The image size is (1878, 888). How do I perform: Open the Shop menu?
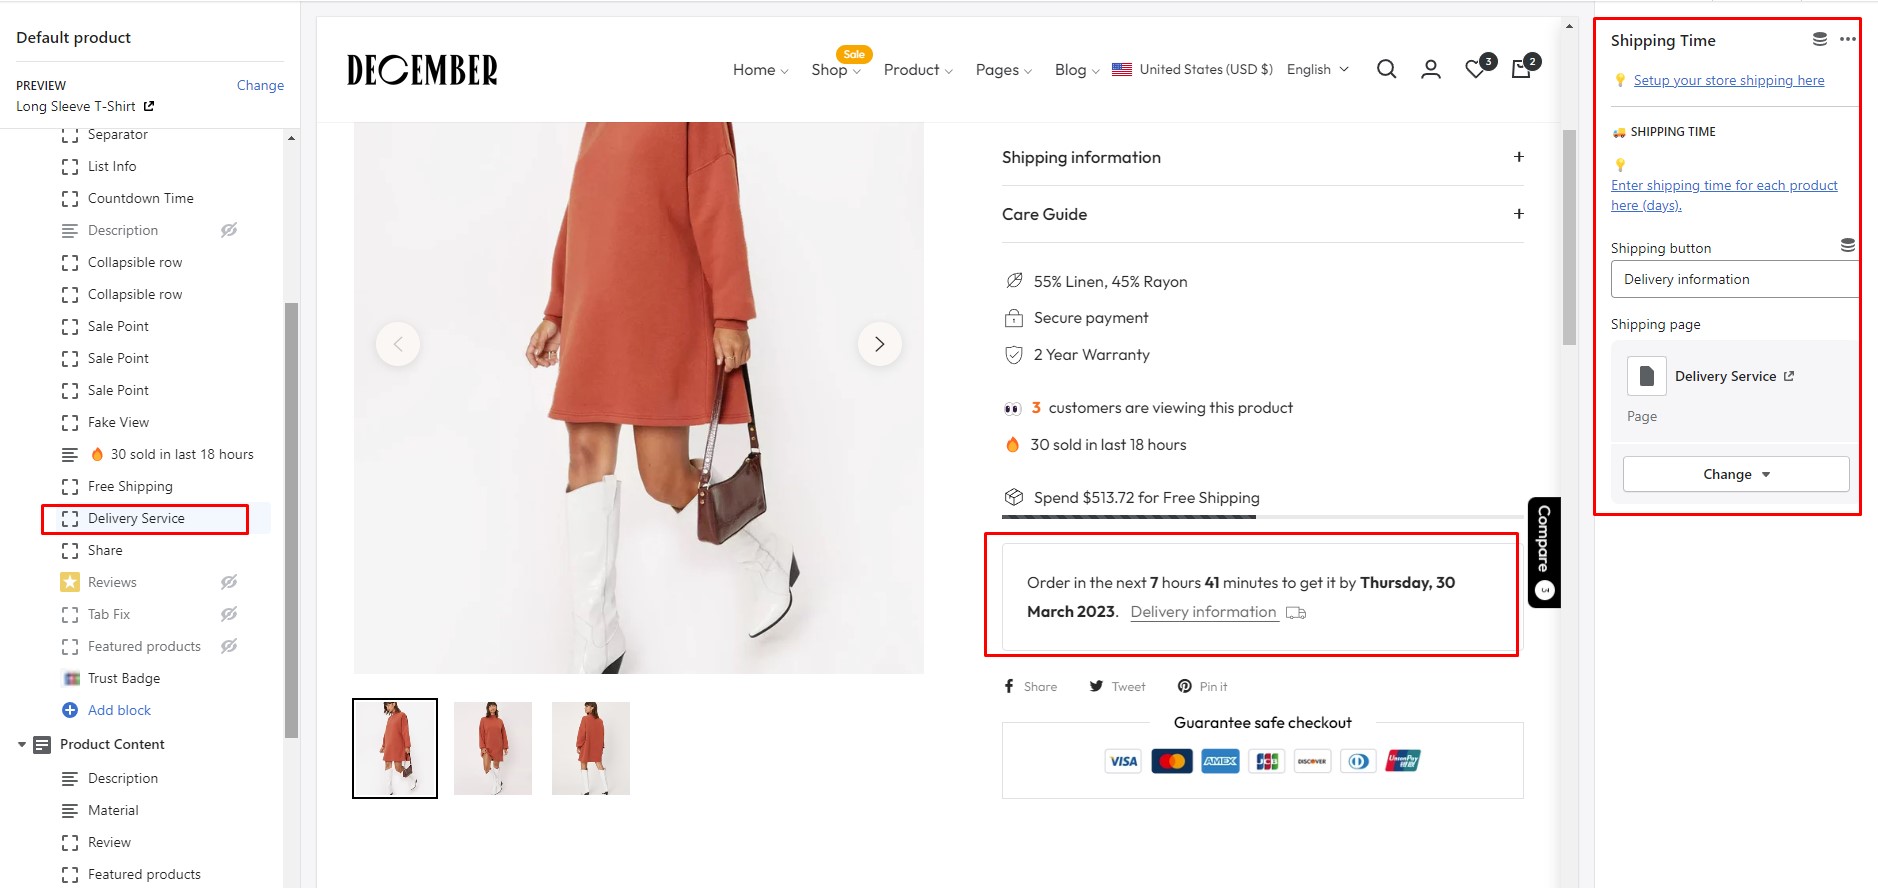(x=835, y=70)
